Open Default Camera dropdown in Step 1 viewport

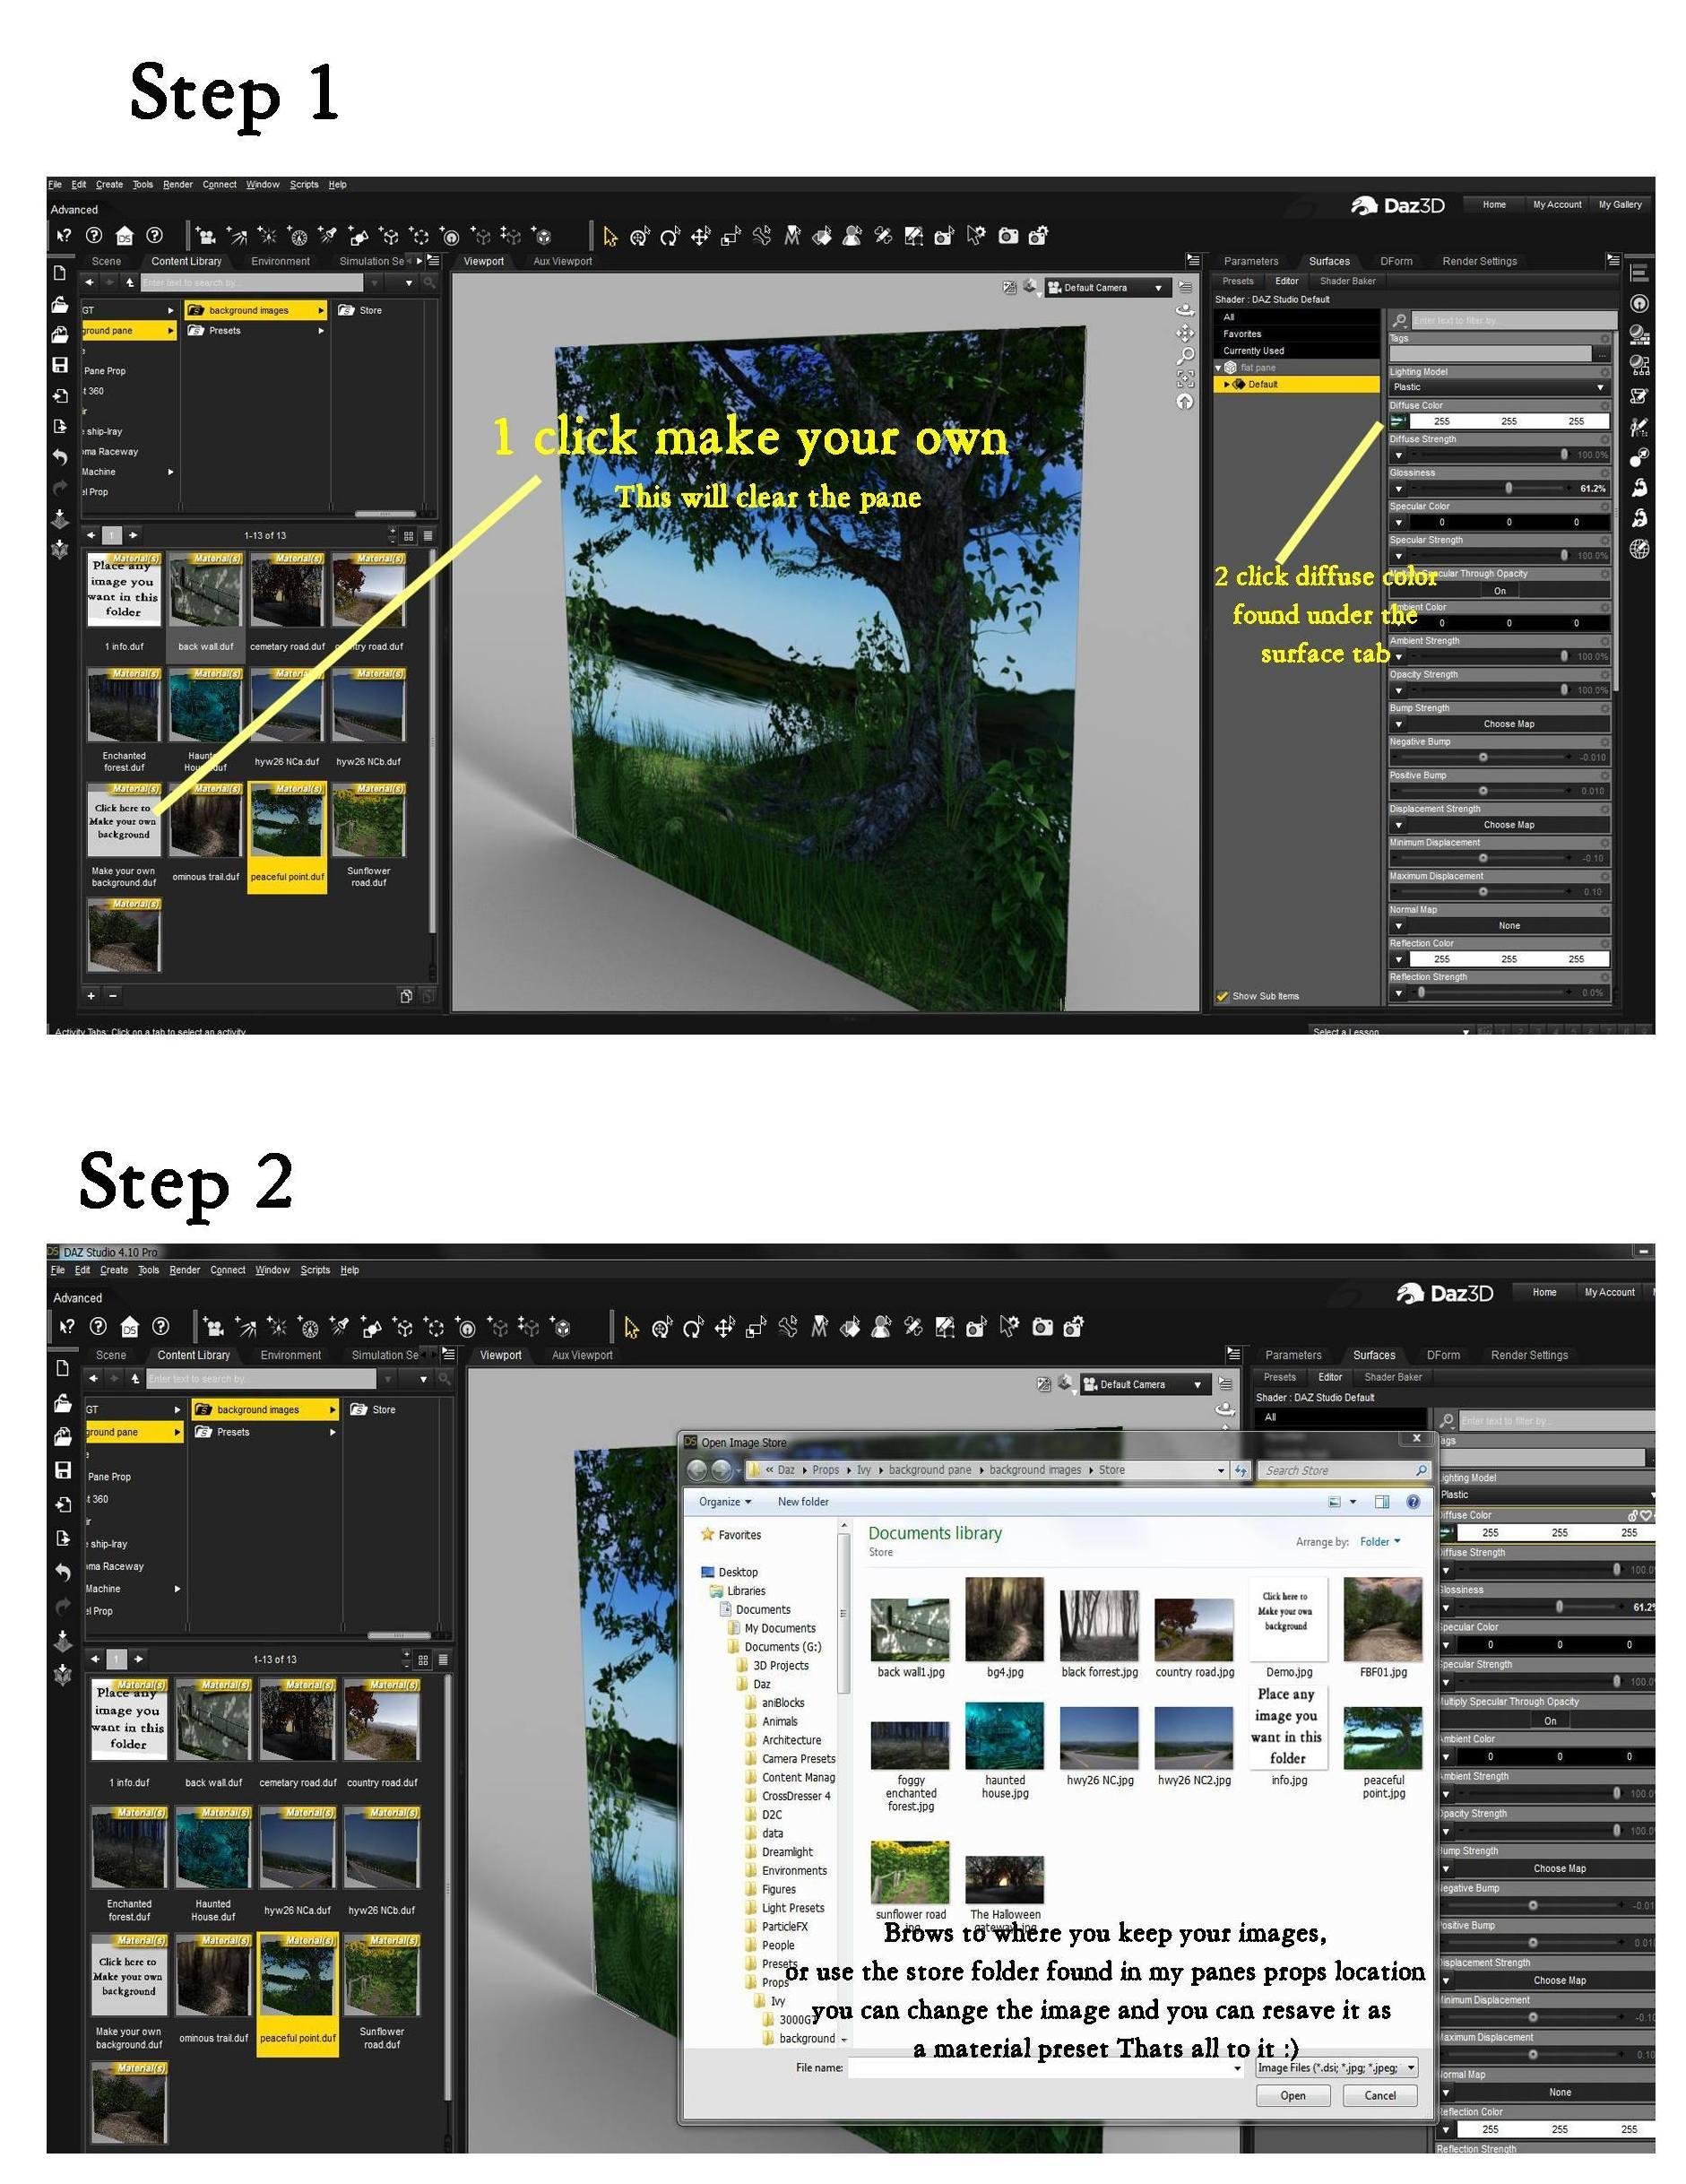pyautogui.click(x=1108, y=288)
